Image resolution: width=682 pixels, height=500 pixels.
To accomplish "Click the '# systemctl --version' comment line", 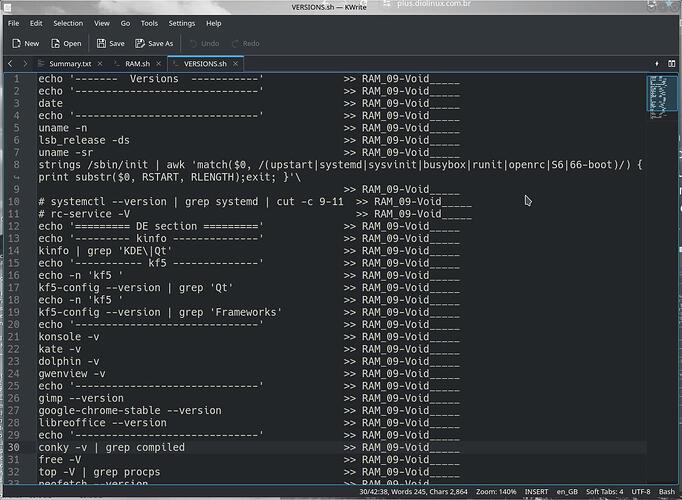I will pyautogui.click(x=191, y=202).
